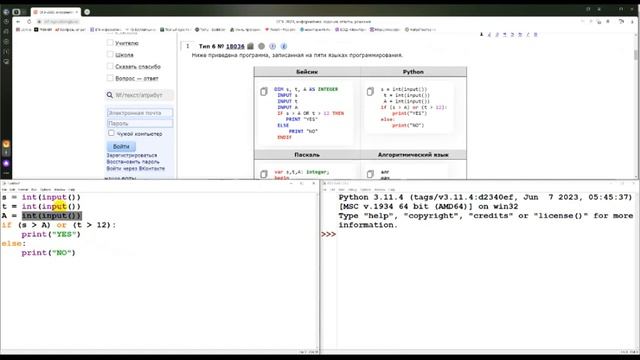Screen dimensions: 640x360
Task: Click the purple round icon in the browser sidebar
Action: pyautogui.click(x=6, y=163)
